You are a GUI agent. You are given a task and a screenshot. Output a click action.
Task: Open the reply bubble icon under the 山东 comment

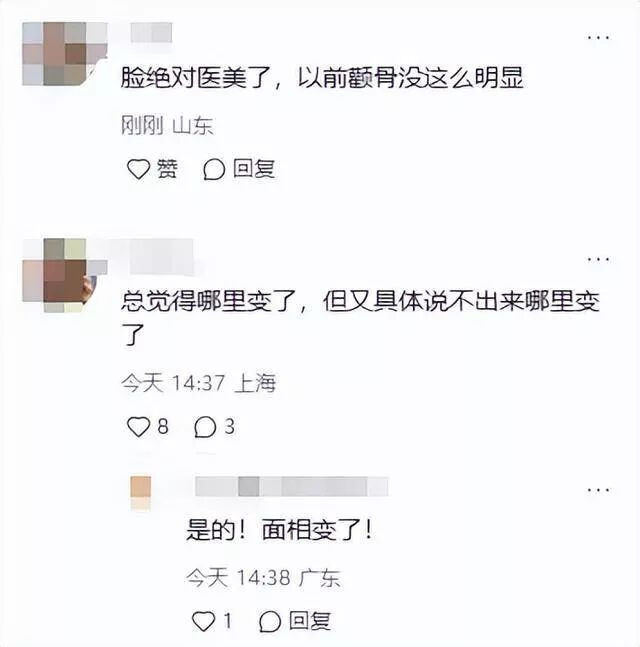pyautogui.click(x=214, y=170)
